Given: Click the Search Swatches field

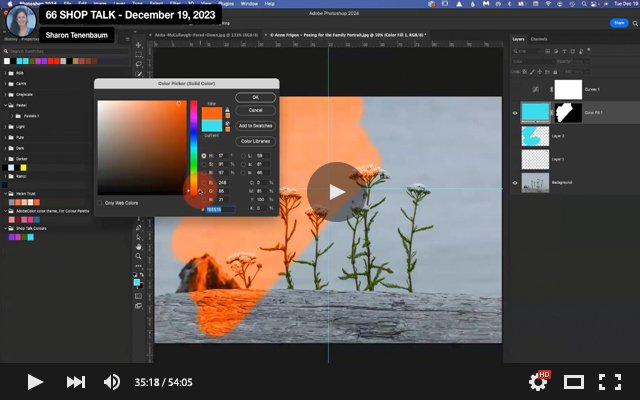Looking at the screenshot, I should pyautogui.click(x=65, y=51).
